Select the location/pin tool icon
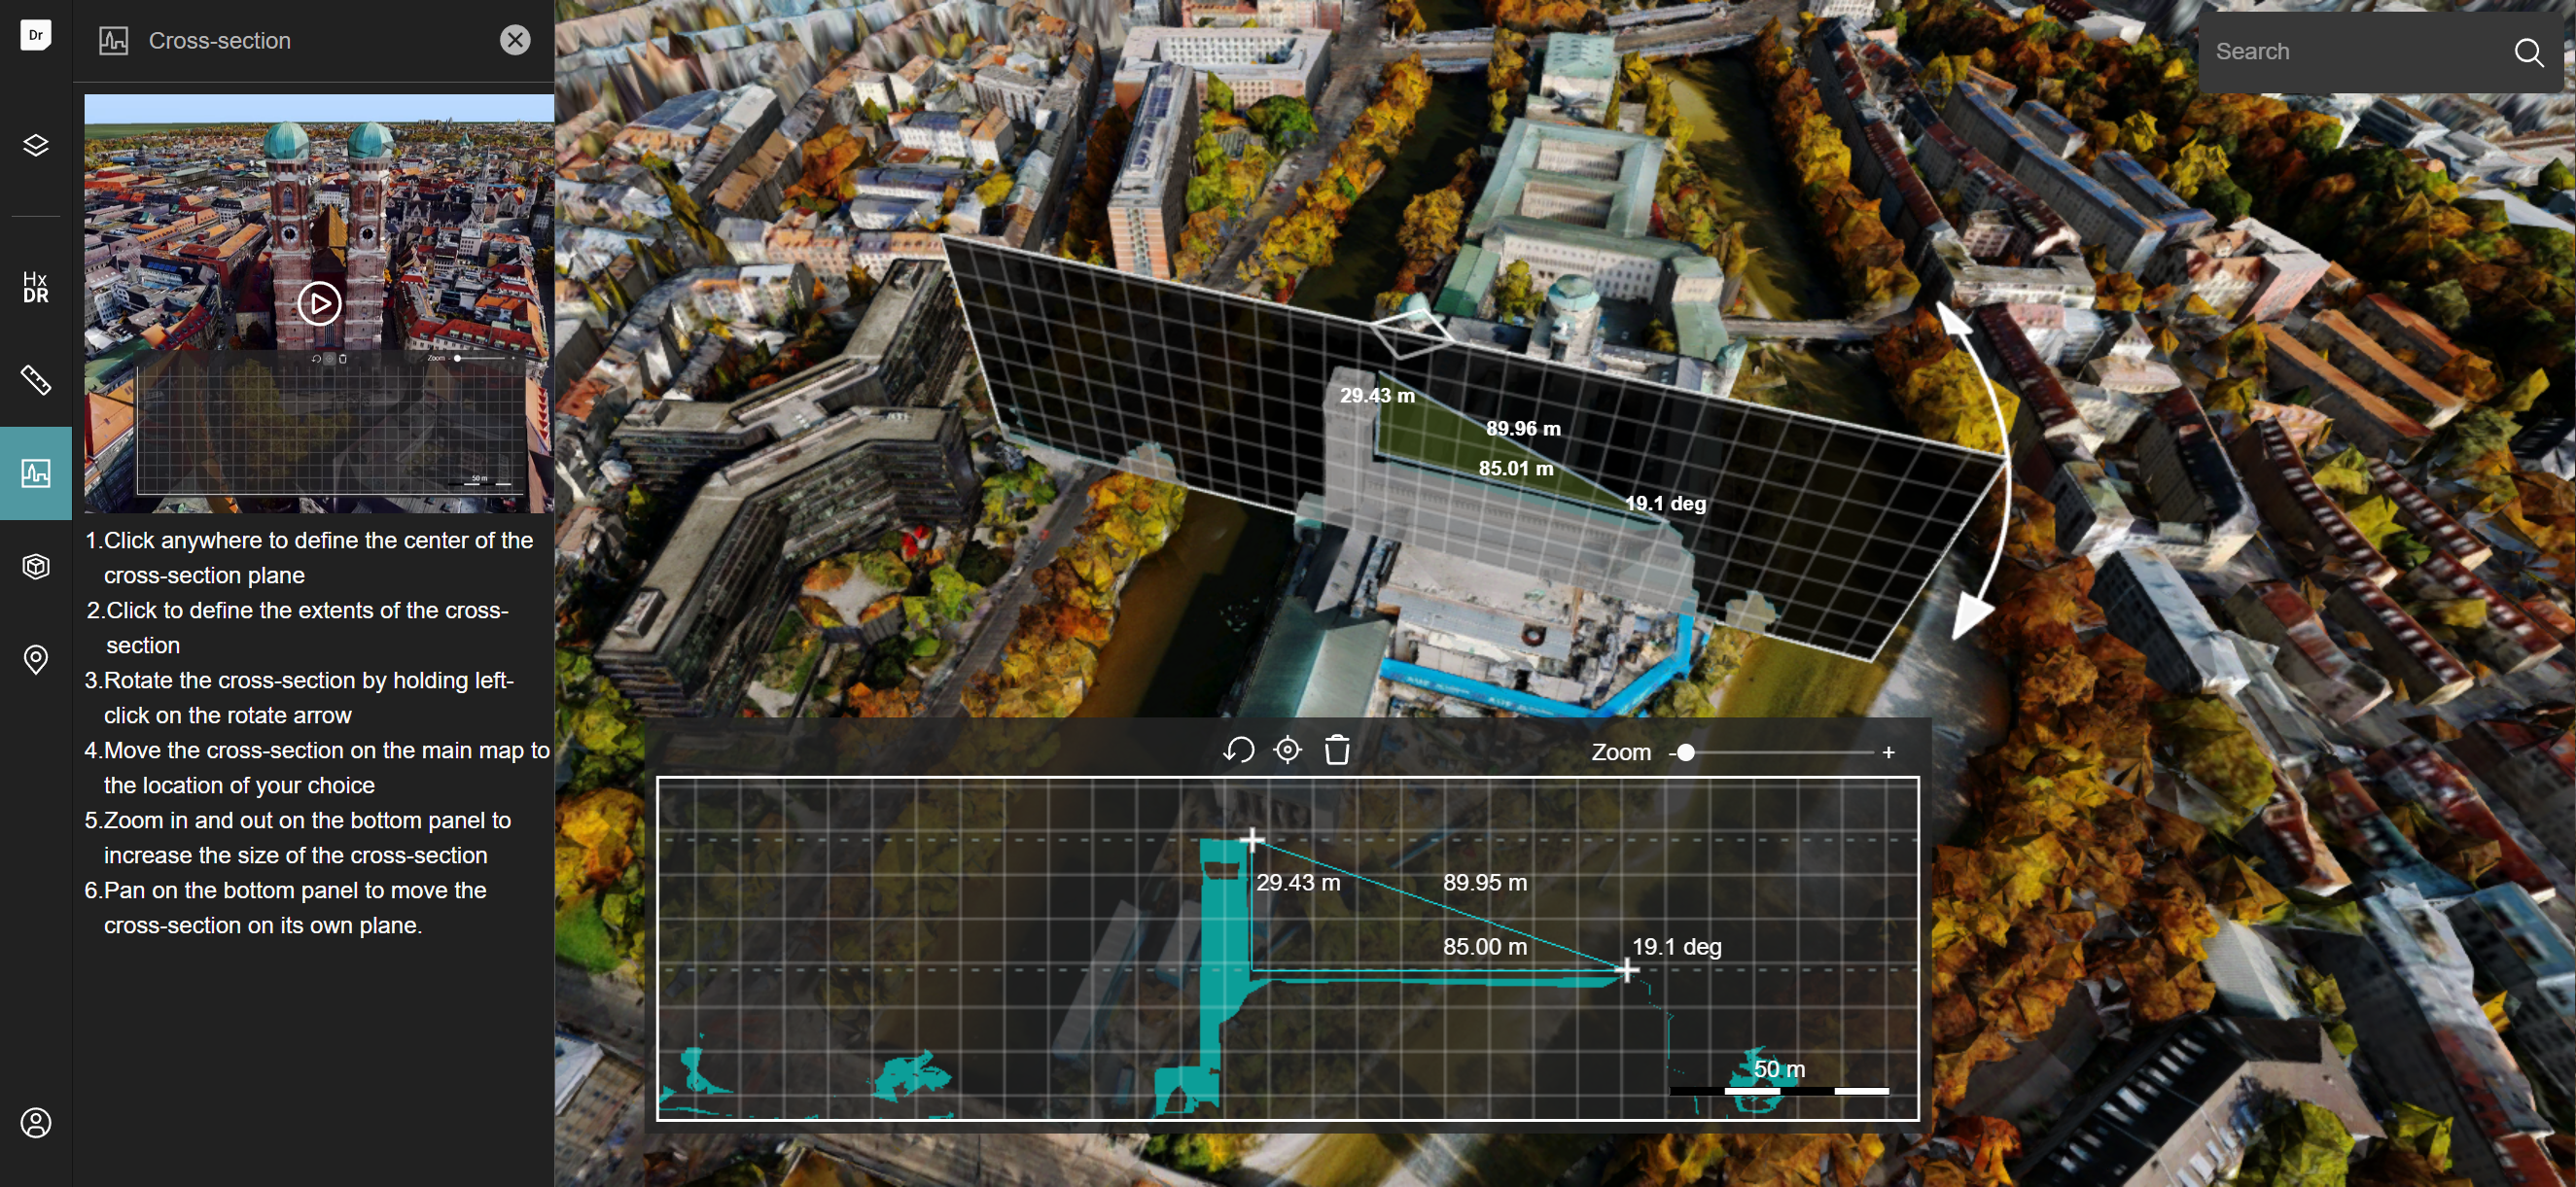 pyautogui.click(x=38, y=657)
